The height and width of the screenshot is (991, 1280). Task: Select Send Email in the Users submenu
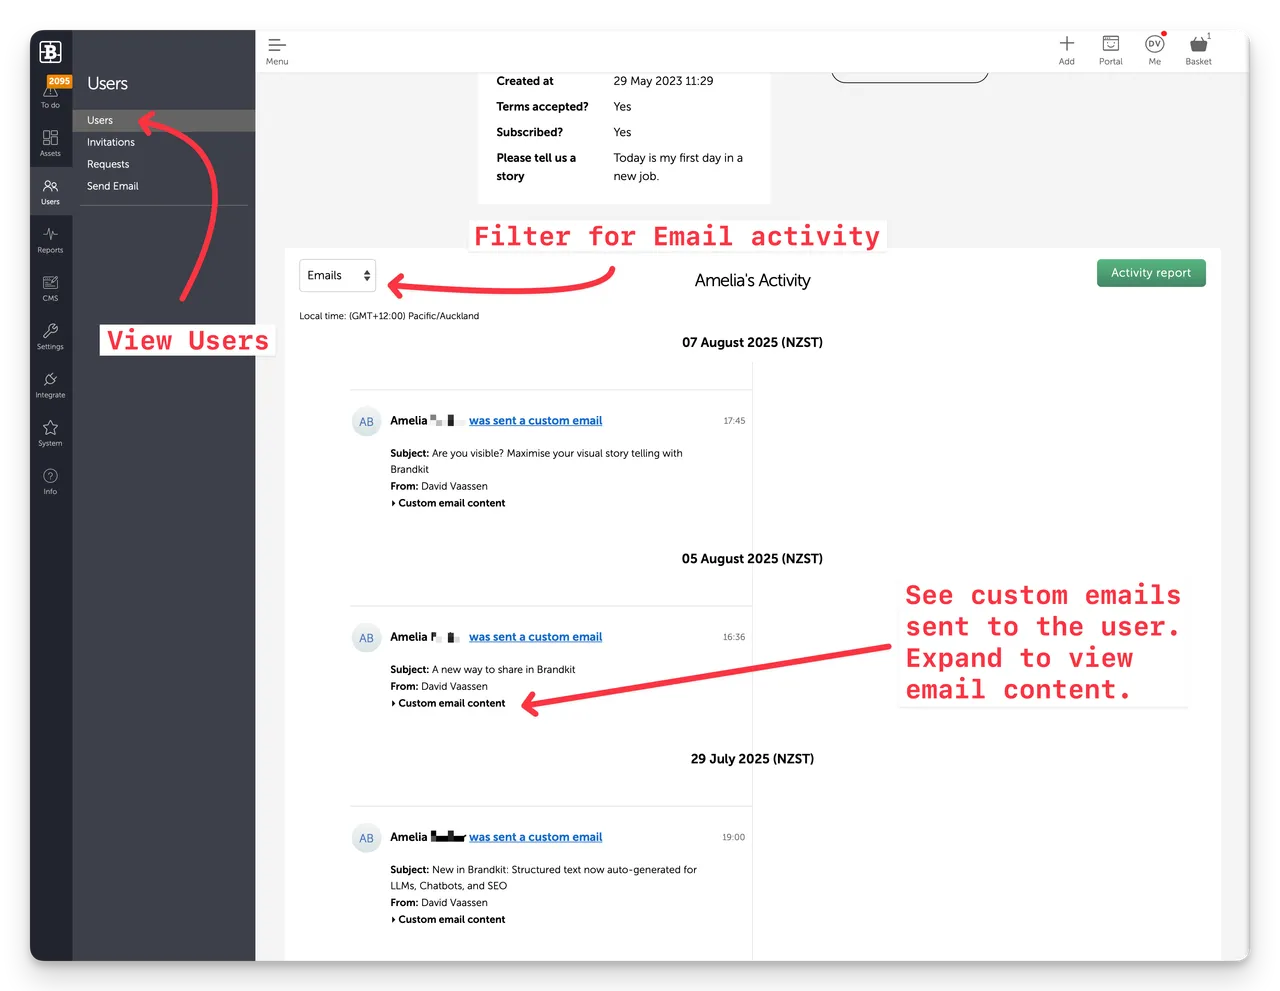(x=113, y=186)
